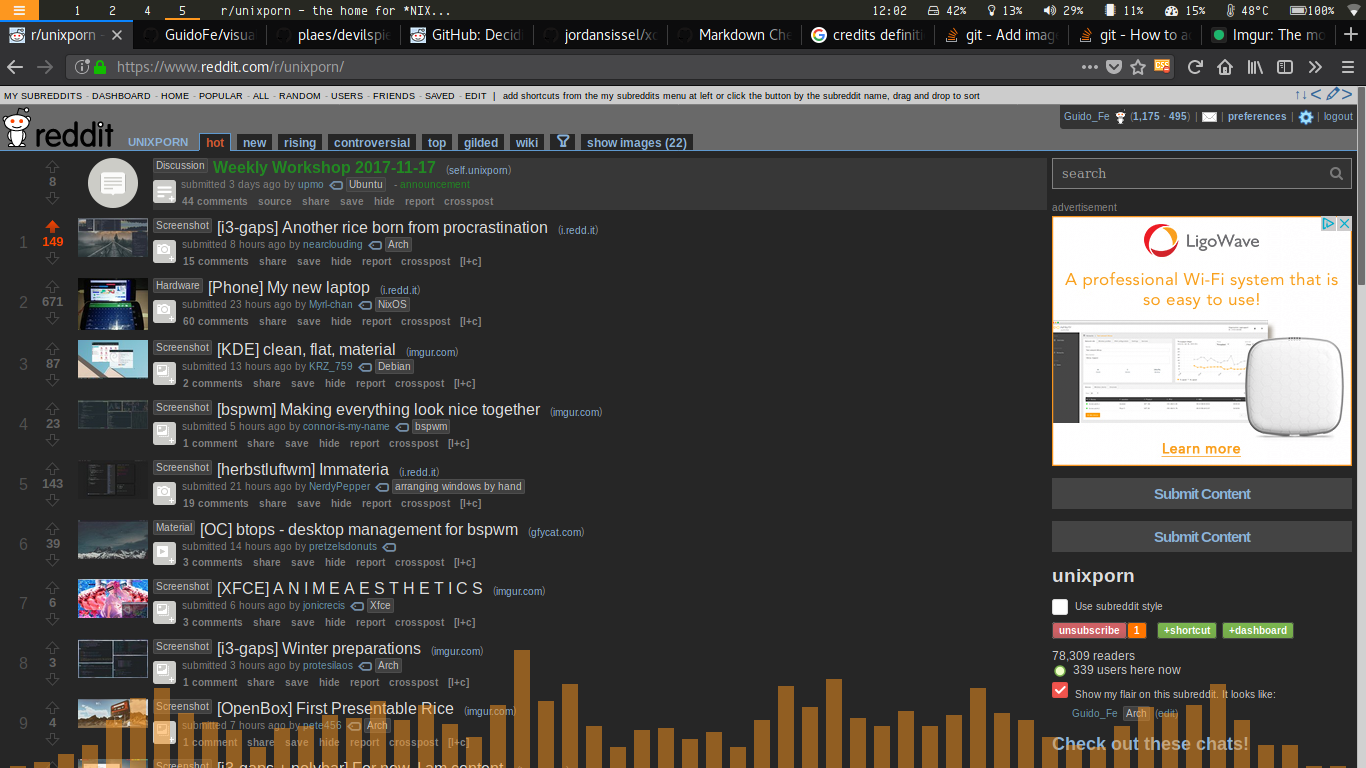
Task: Click the pencil edit shortcuts icon
Action: [1333, 94]
